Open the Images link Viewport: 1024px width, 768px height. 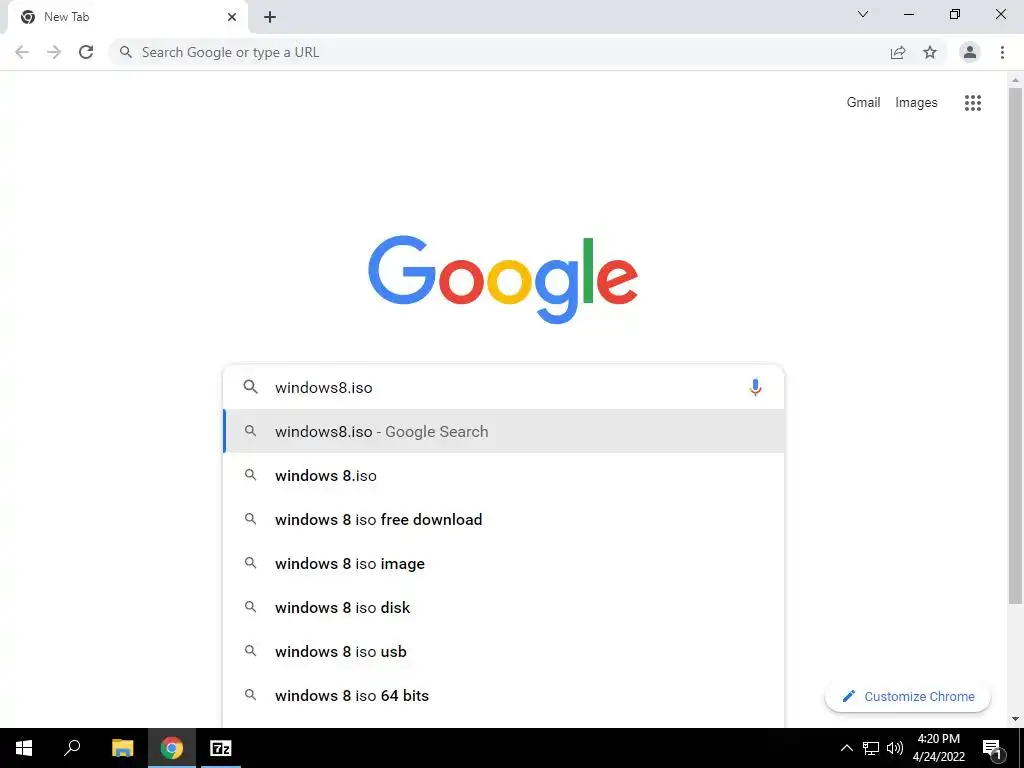916,103
